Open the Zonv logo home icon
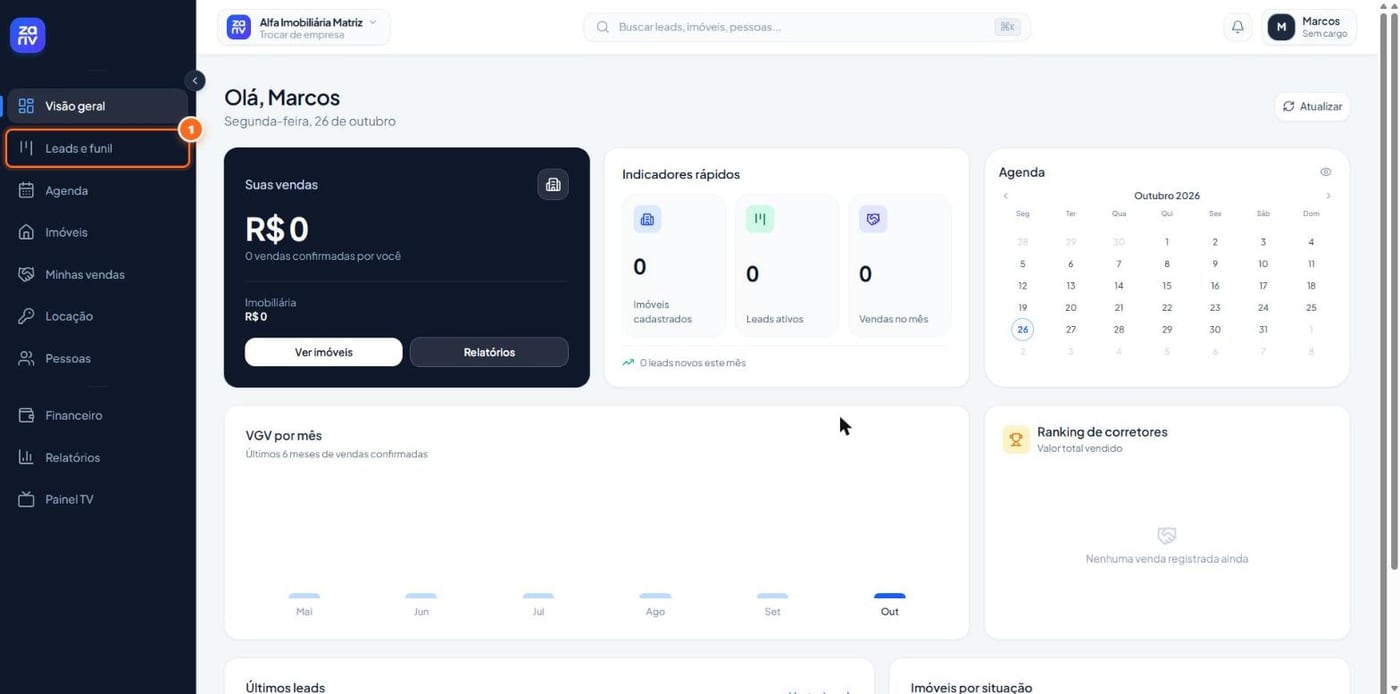 [x=28, y=35]
